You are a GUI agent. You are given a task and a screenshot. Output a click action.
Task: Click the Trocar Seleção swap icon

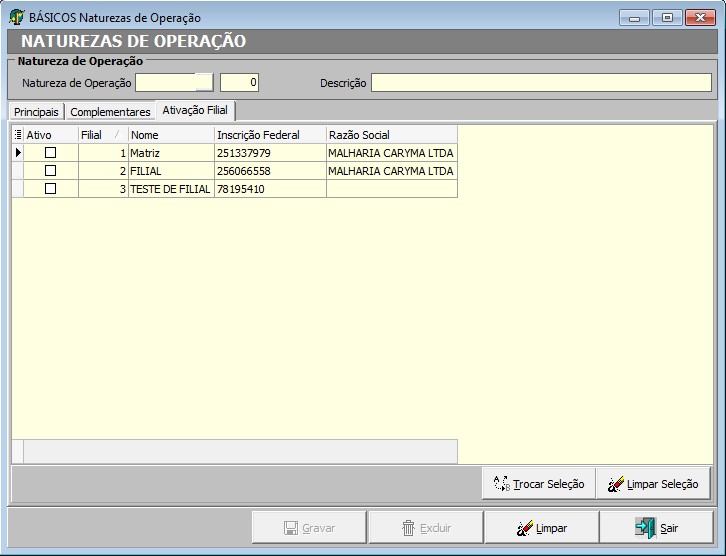tap(502, 484)
